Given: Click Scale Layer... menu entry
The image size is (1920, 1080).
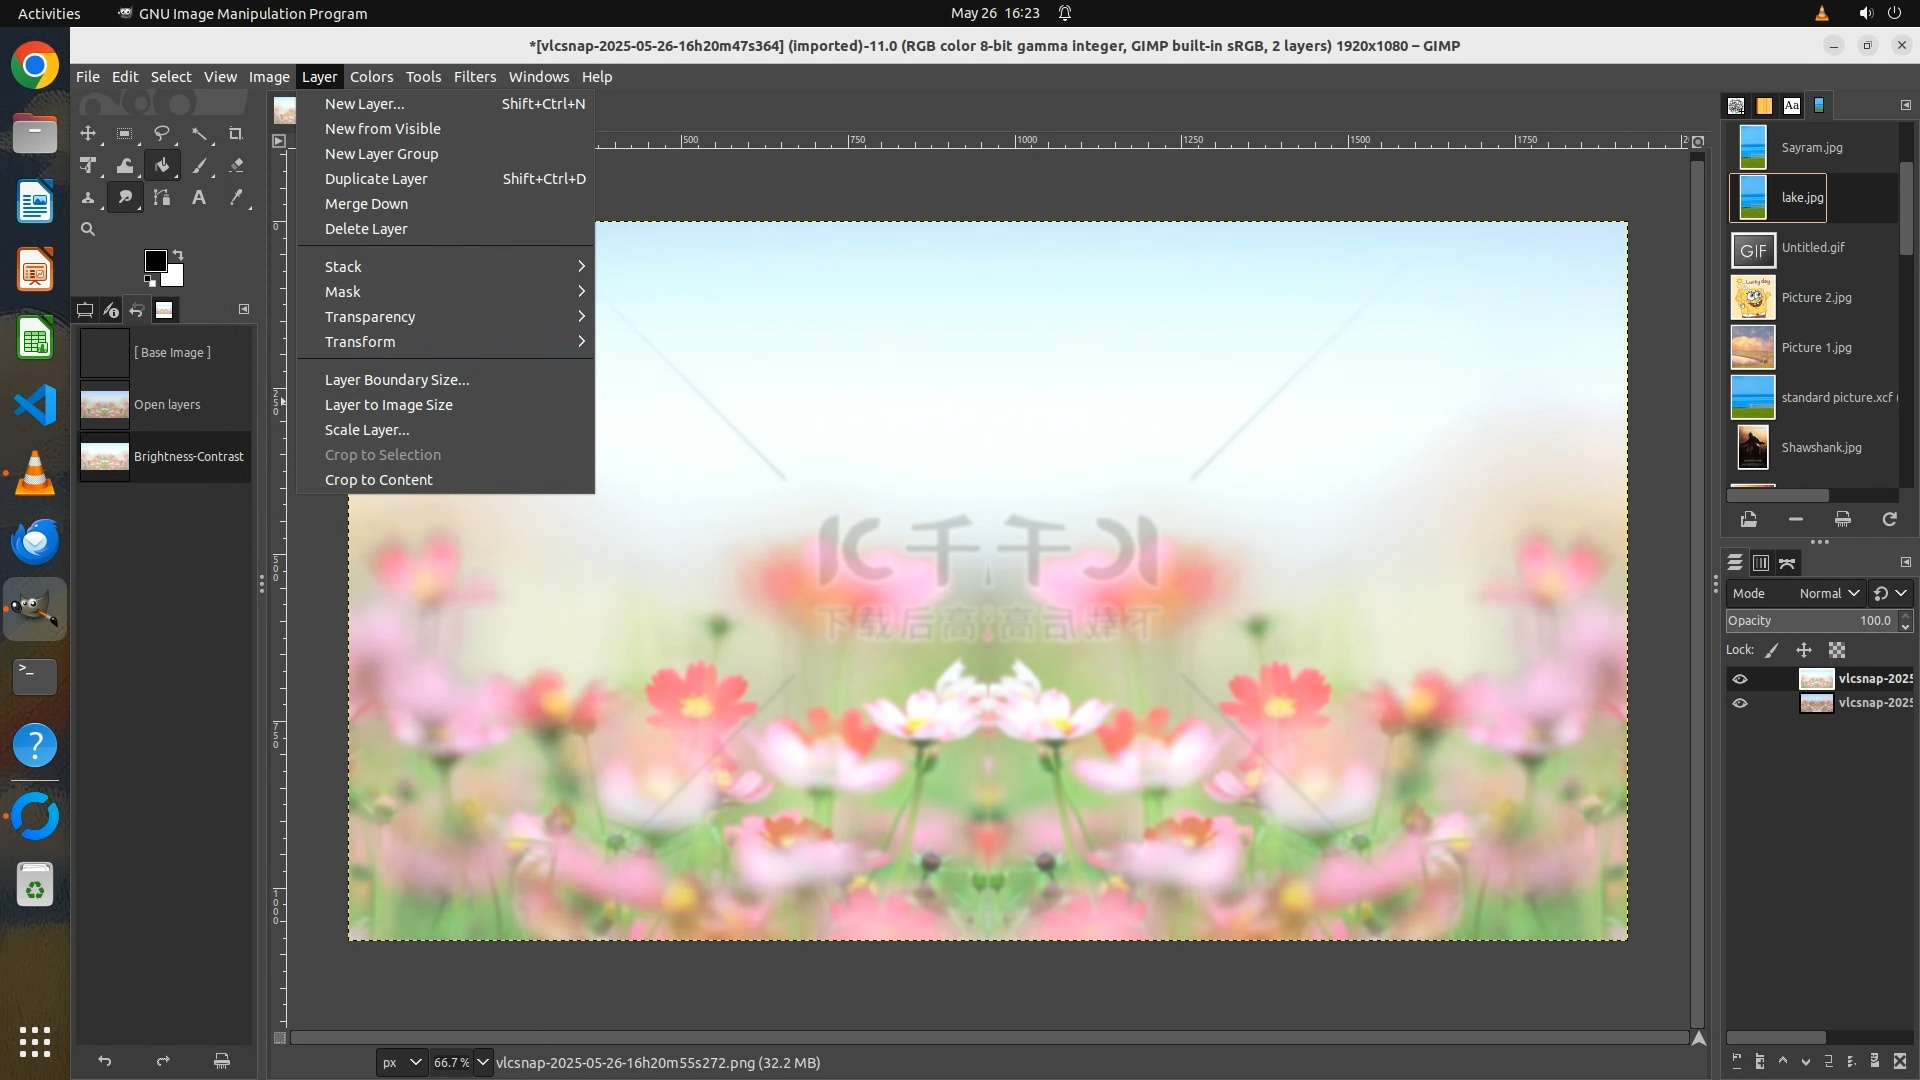Looking at the screenshot, I should [x=367, y=430].
